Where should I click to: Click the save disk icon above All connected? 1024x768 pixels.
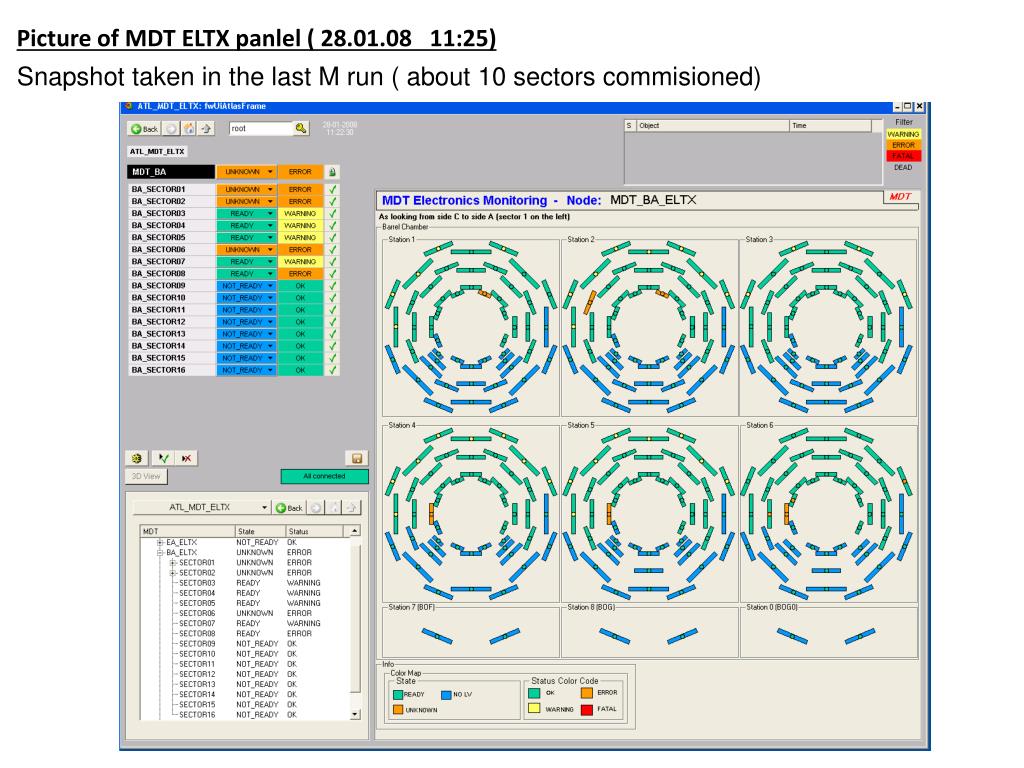[x=357, y=458]
